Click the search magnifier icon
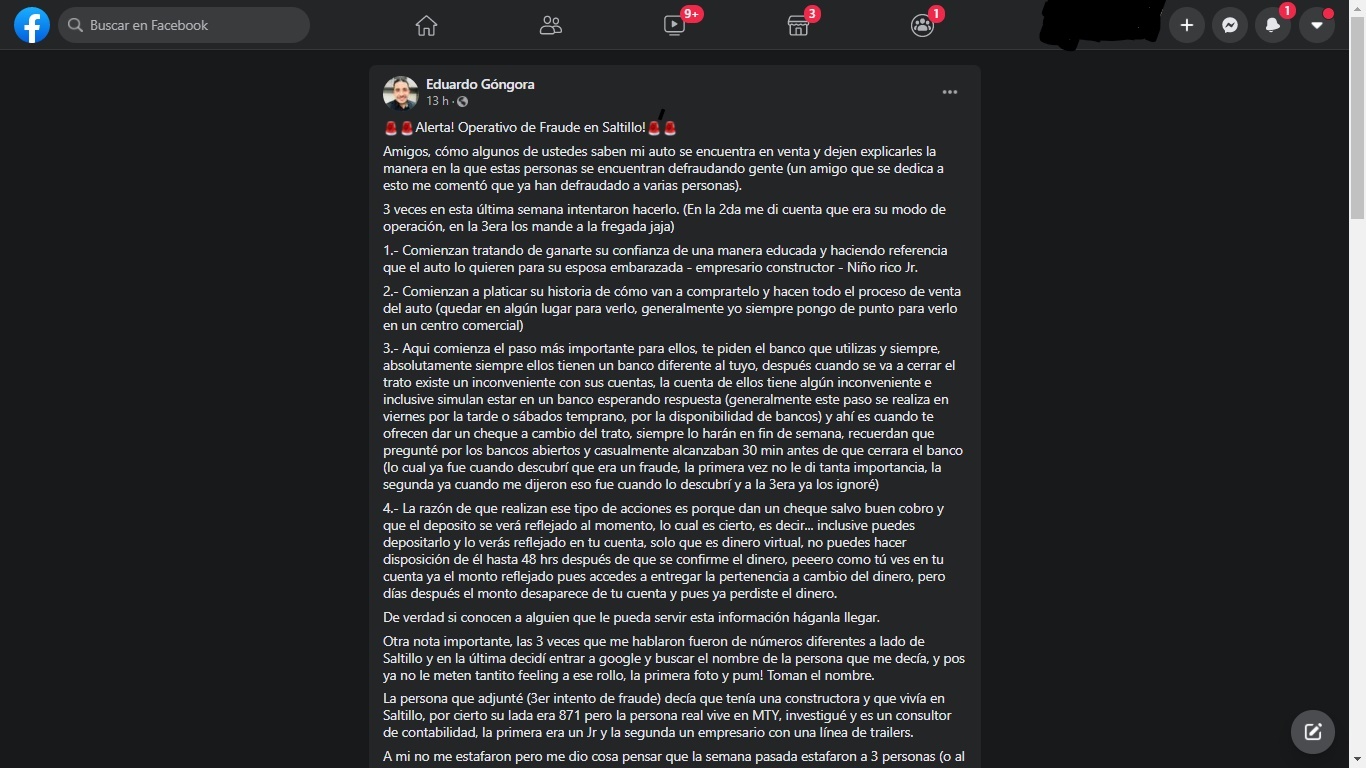Screen dimensions: 1366x768 coord(75,25)
